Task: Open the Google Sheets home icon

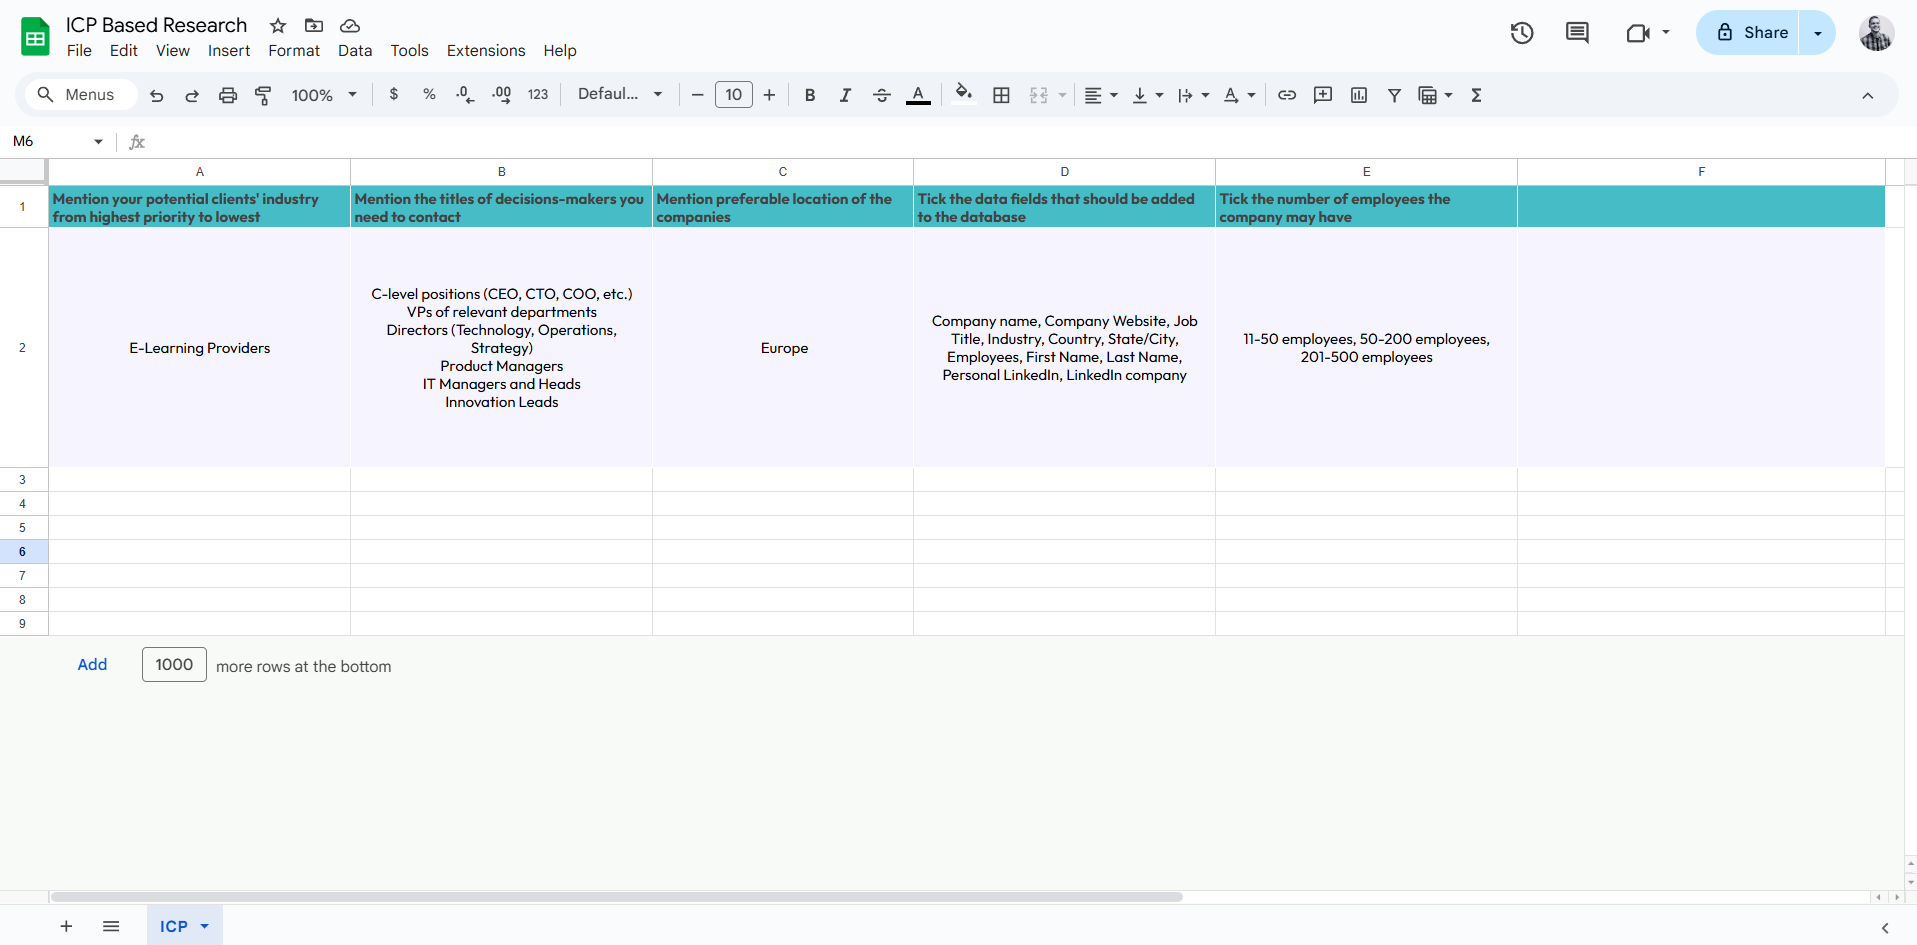Action: pyautogui.click(x=36, y=37)
